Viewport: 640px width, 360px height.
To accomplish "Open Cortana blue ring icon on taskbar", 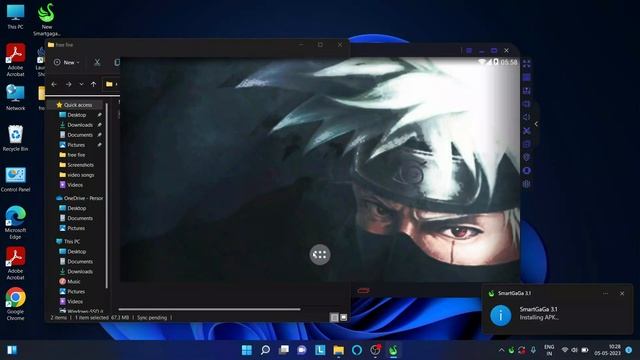I will tap(357, 350).
